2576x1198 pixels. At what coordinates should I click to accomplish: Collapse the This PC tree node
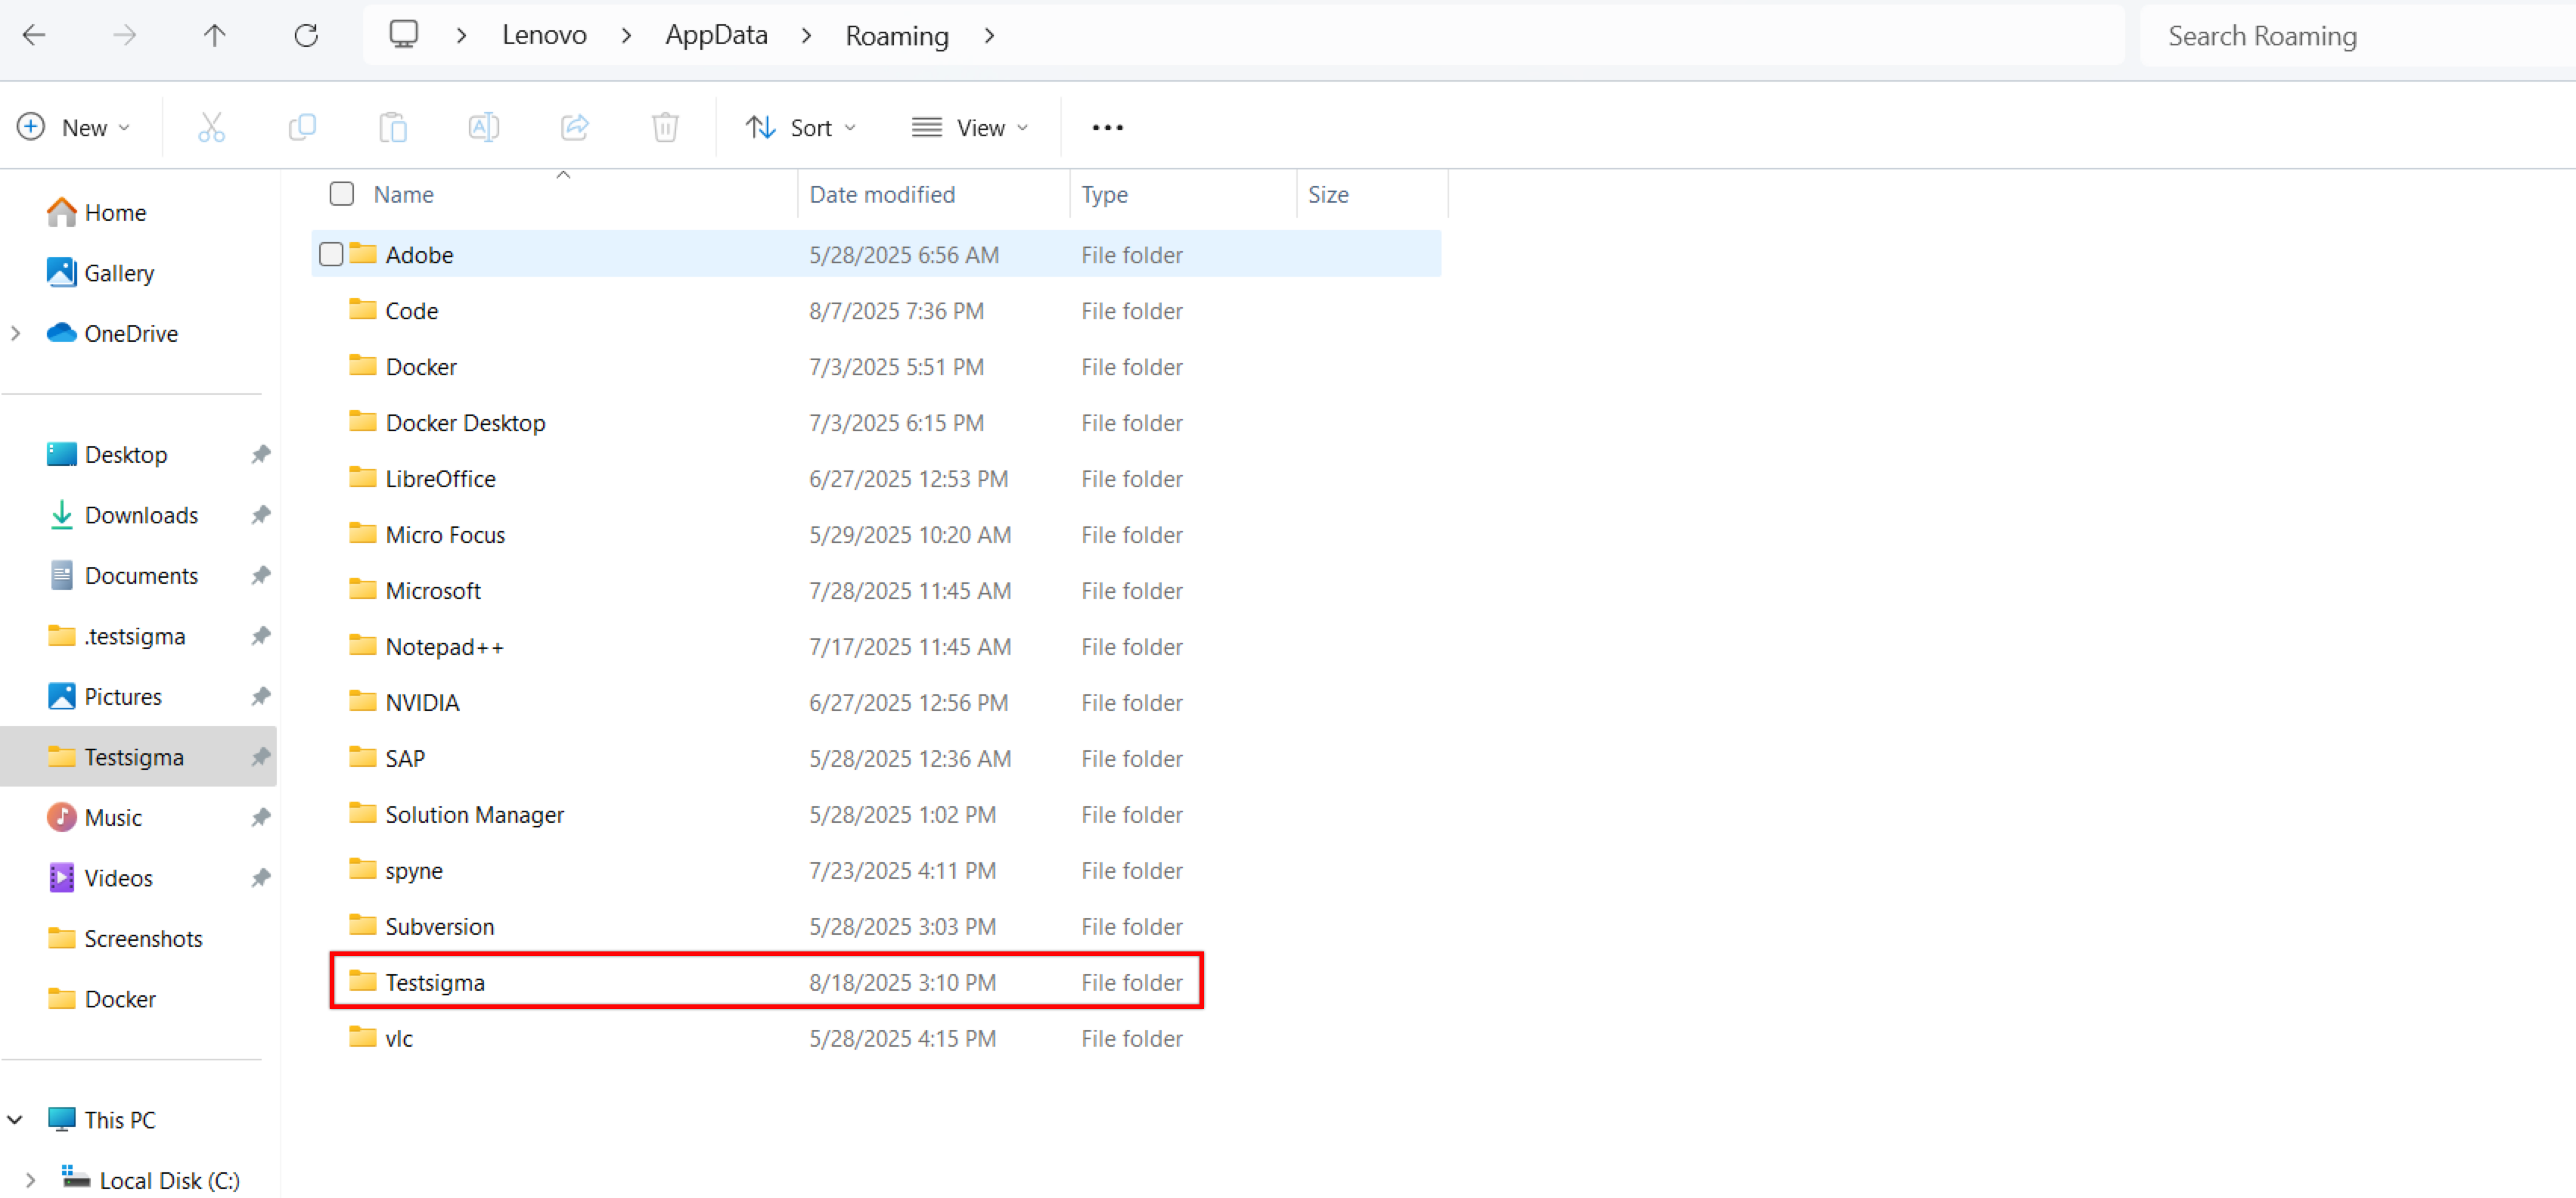pyautogui.click(x=16, y=1119)
